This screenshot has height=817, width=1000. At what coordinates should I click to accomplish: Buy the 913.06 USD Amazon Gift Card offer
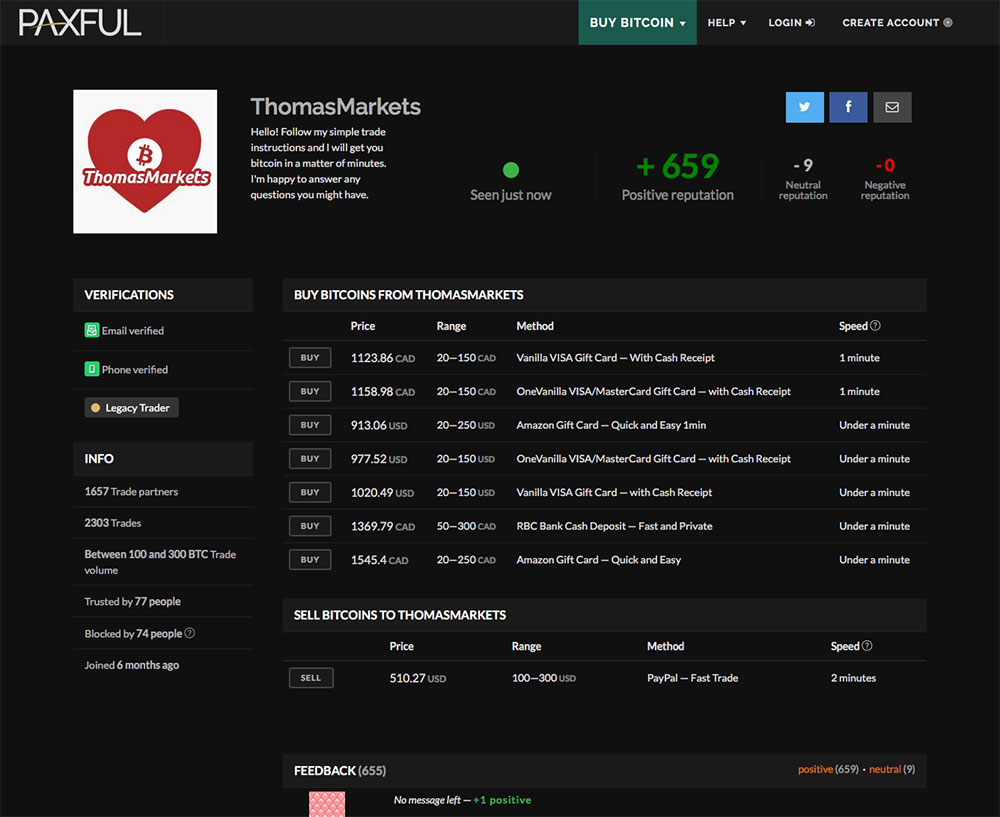pyautogui.click(x=310, y=425)
